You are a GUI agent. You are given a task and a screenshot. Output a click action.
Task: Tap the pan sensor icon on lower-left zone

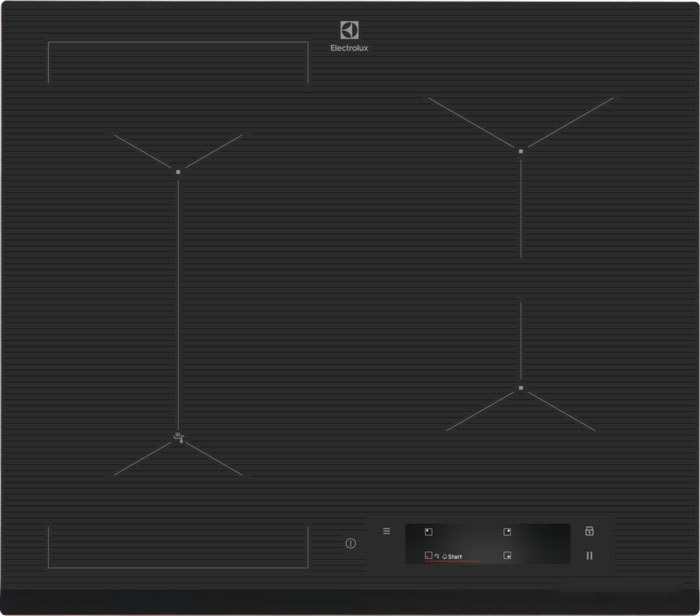[178, 436]
